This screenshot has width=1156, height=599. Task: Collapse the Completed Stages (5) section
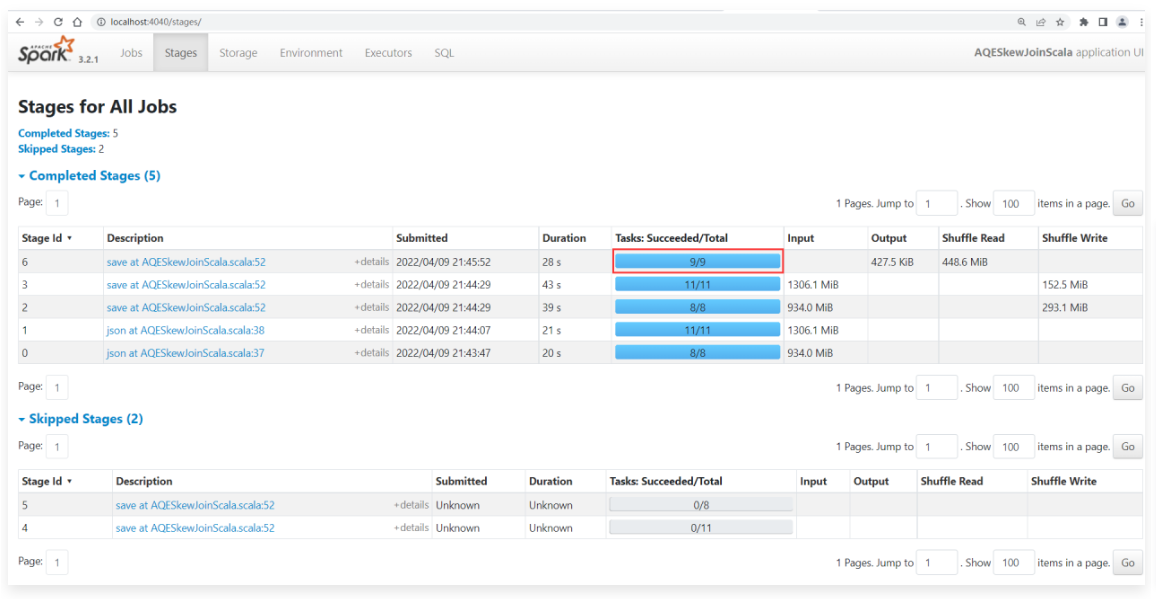click(x=89, y=176)
